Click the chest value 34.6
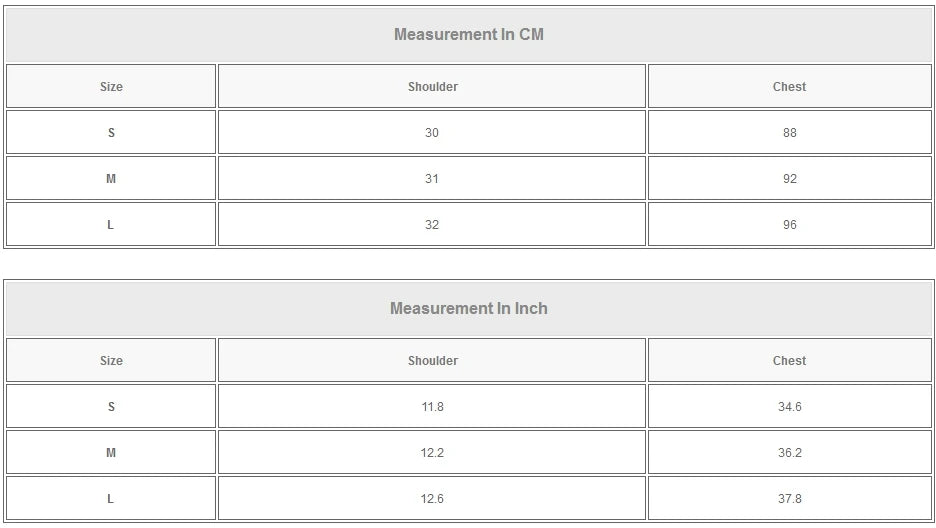Screen dimensions: 936x528 pos(789,407)
